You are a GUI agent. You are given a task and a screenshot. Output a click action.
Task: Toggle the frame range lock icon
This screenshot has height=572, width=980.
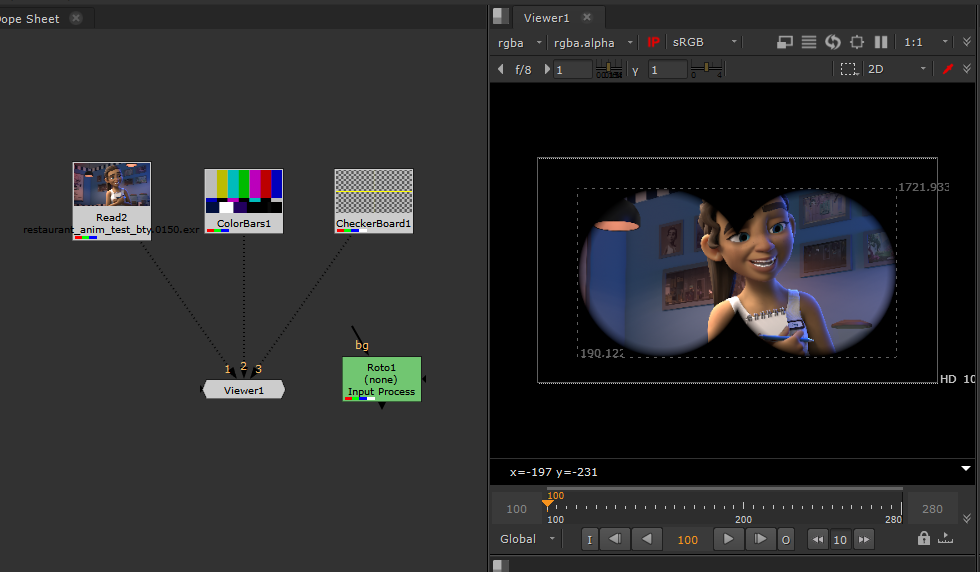pyautogui.click(x=924, y=538)
